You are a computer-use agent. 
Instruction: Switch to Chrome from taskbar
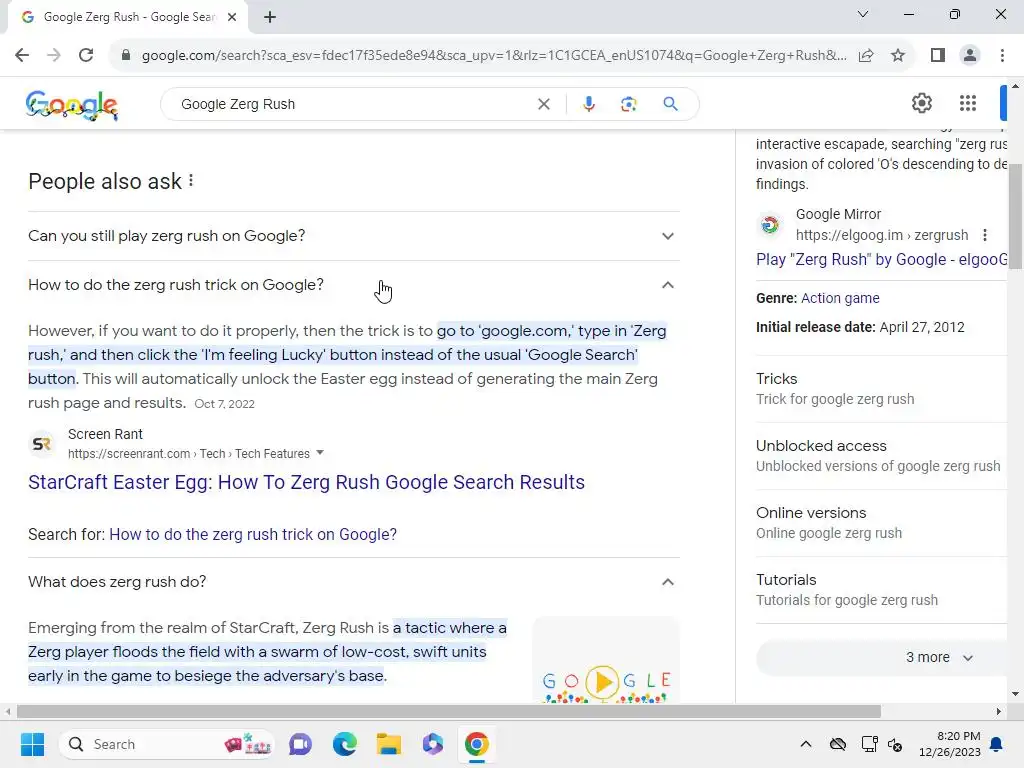tap(477, 744)
